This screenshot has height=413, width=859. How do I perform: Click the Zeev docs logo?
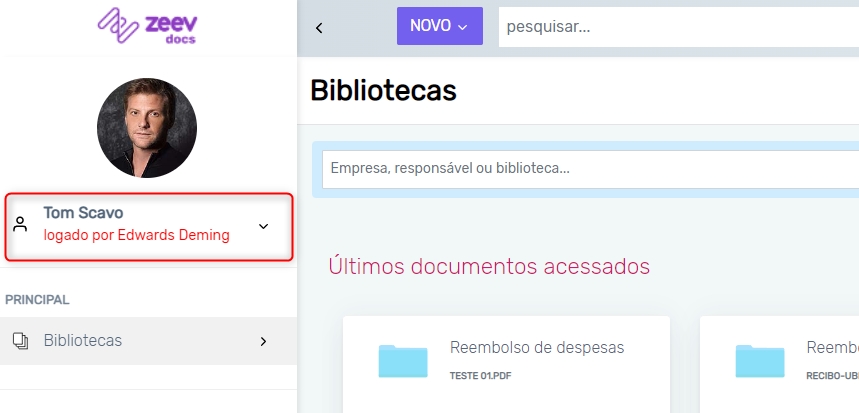[147, 28]
